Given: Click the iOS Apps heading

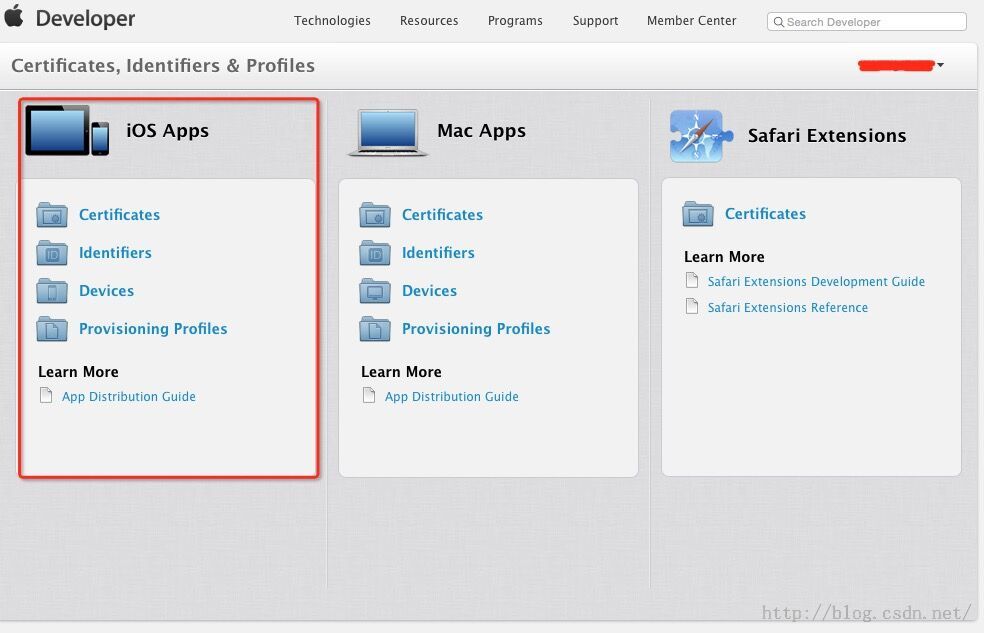Looking at the screenshot, I should click(168, 130).
